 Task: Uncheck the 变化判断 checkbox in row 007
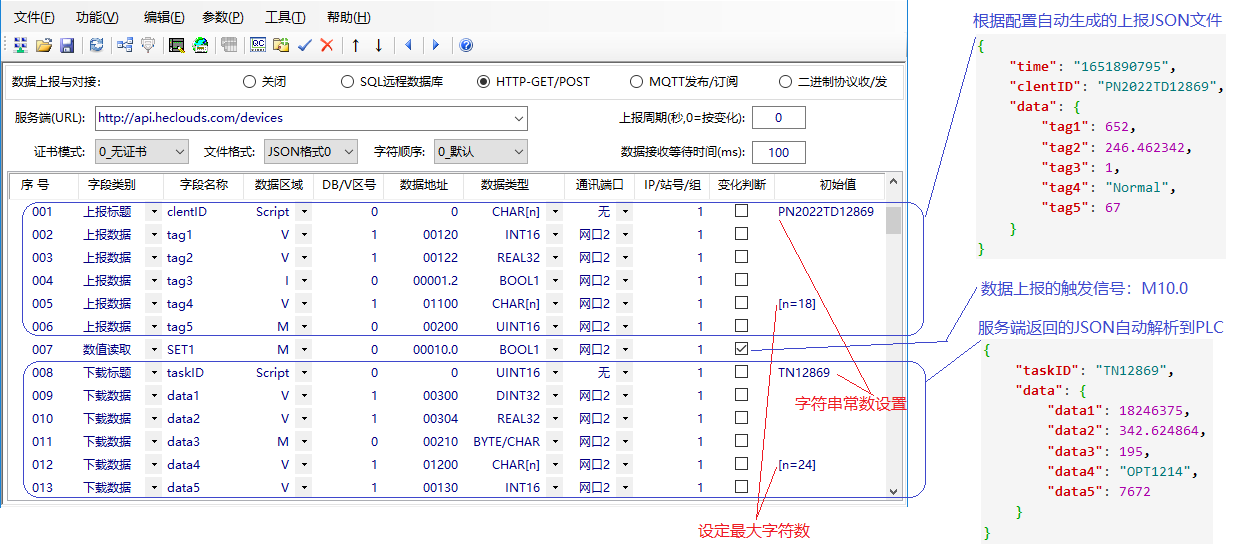coord(741,349)
